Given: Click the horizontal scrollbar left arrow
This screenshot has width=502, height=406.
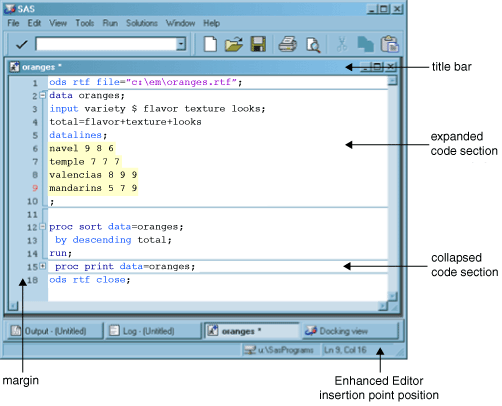Looking at the screenshot, I should (13, 305).
